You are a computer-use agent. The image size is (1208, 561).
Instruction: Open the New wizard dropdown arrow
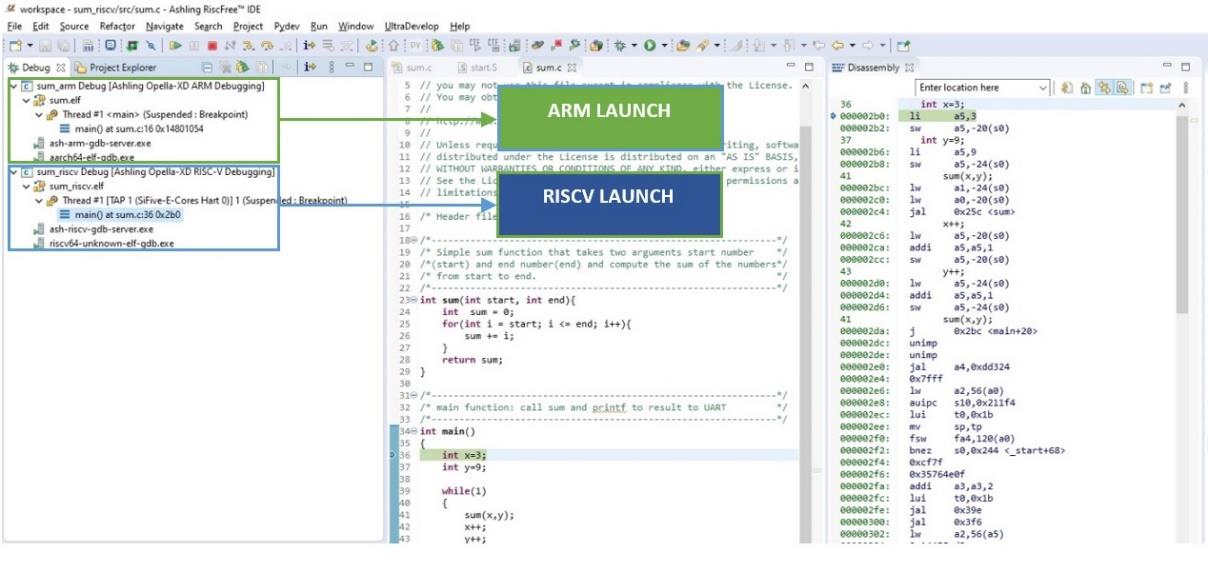pos(30,45)
